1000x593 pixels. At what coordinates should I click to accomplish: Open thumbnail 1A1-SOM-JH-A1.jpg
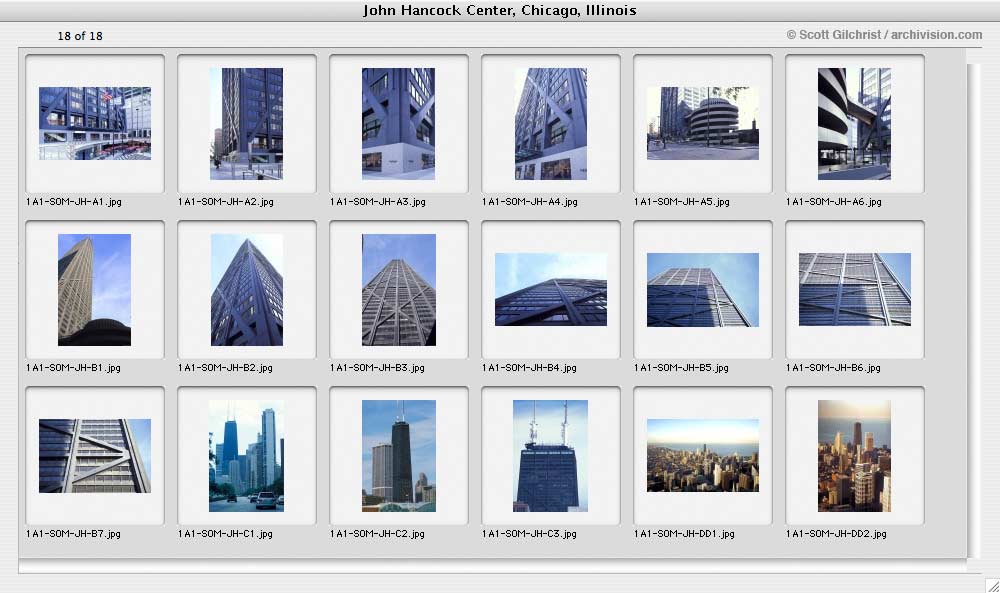pyautogui.click(x=95, y=124)
